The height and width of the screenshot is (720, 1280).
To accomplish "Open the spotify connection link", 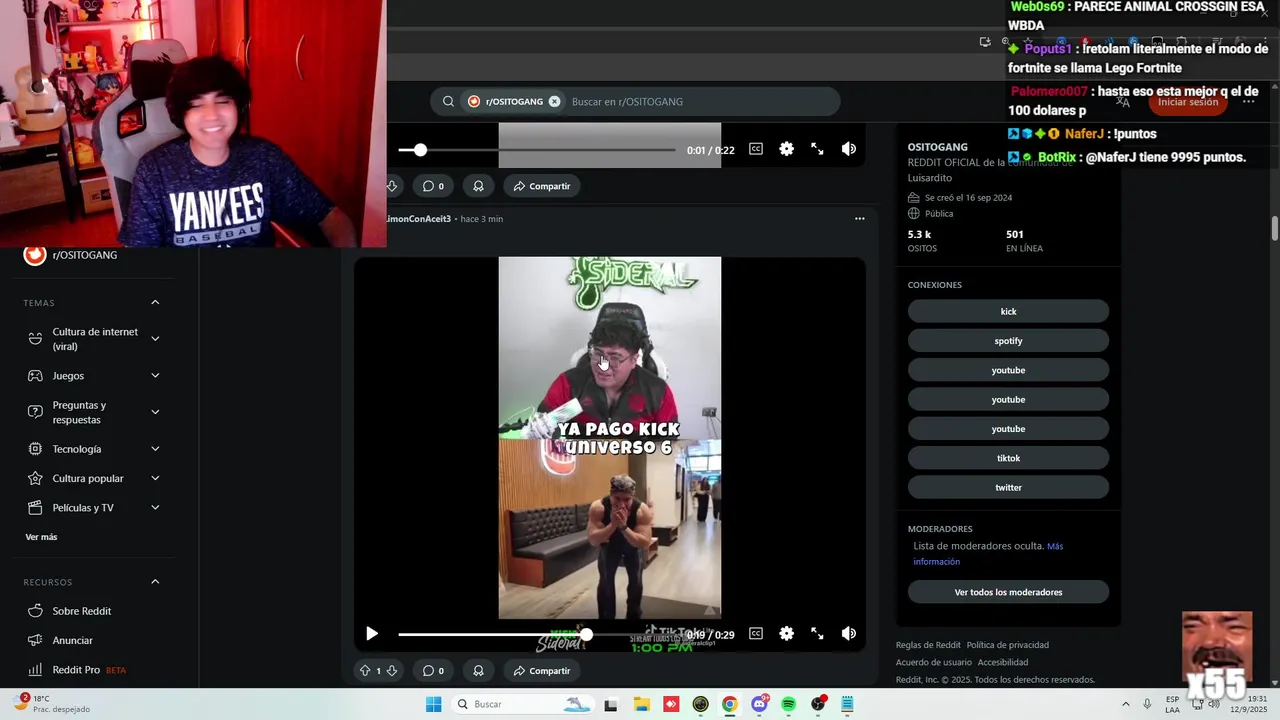I will pyautogui.click(x=1008, y=341).
